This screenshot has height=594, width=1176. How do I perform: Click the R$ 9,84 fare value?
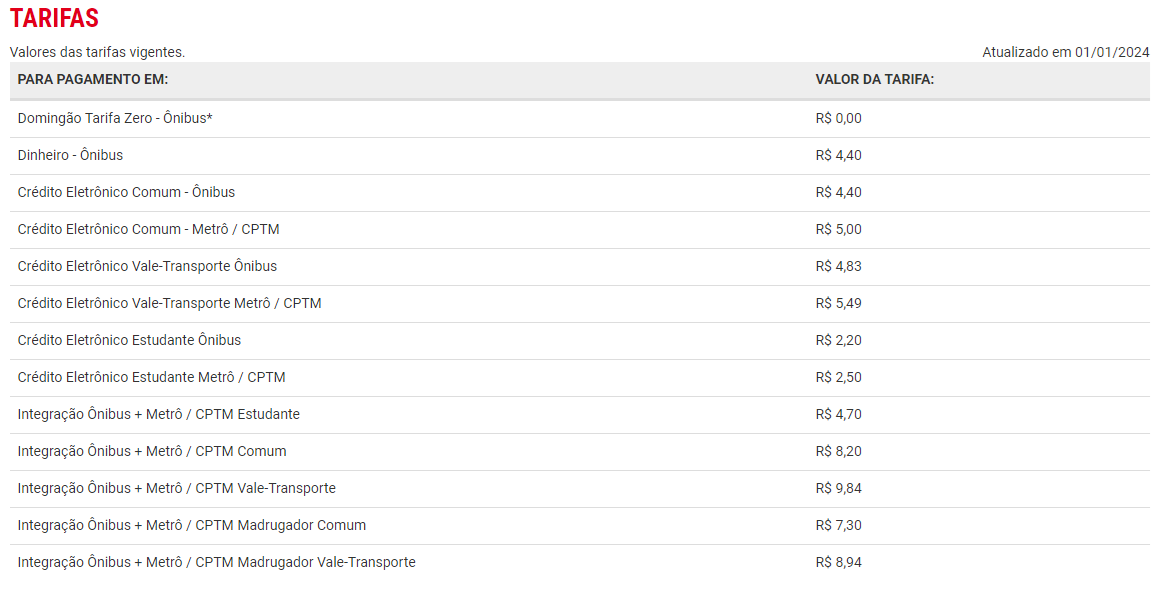[x=838, y=488]
